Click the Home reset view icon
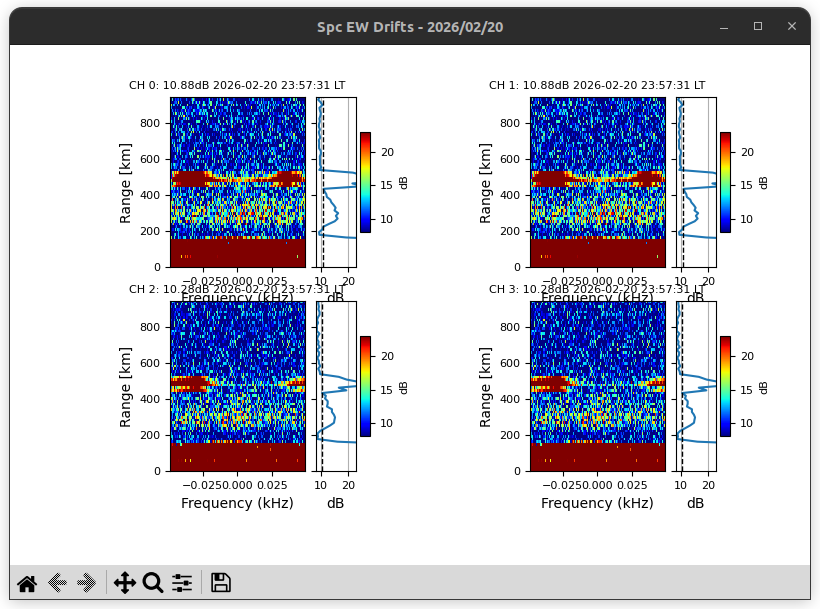820x609 pixels. tap(27, 583)
